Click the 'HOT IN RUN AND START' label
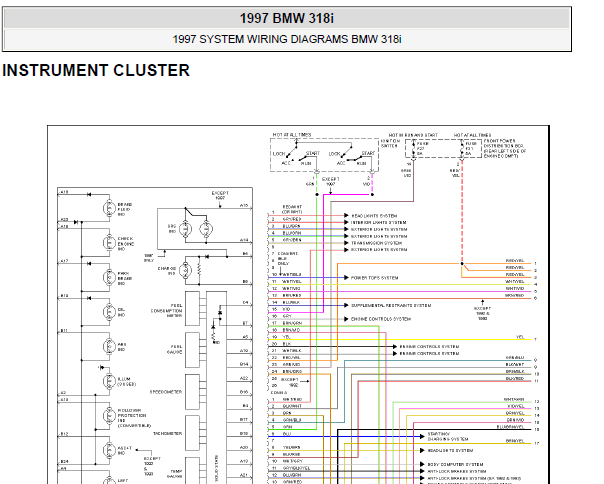Viewport: 604px width, 484px height. click(x=413, y=135)
